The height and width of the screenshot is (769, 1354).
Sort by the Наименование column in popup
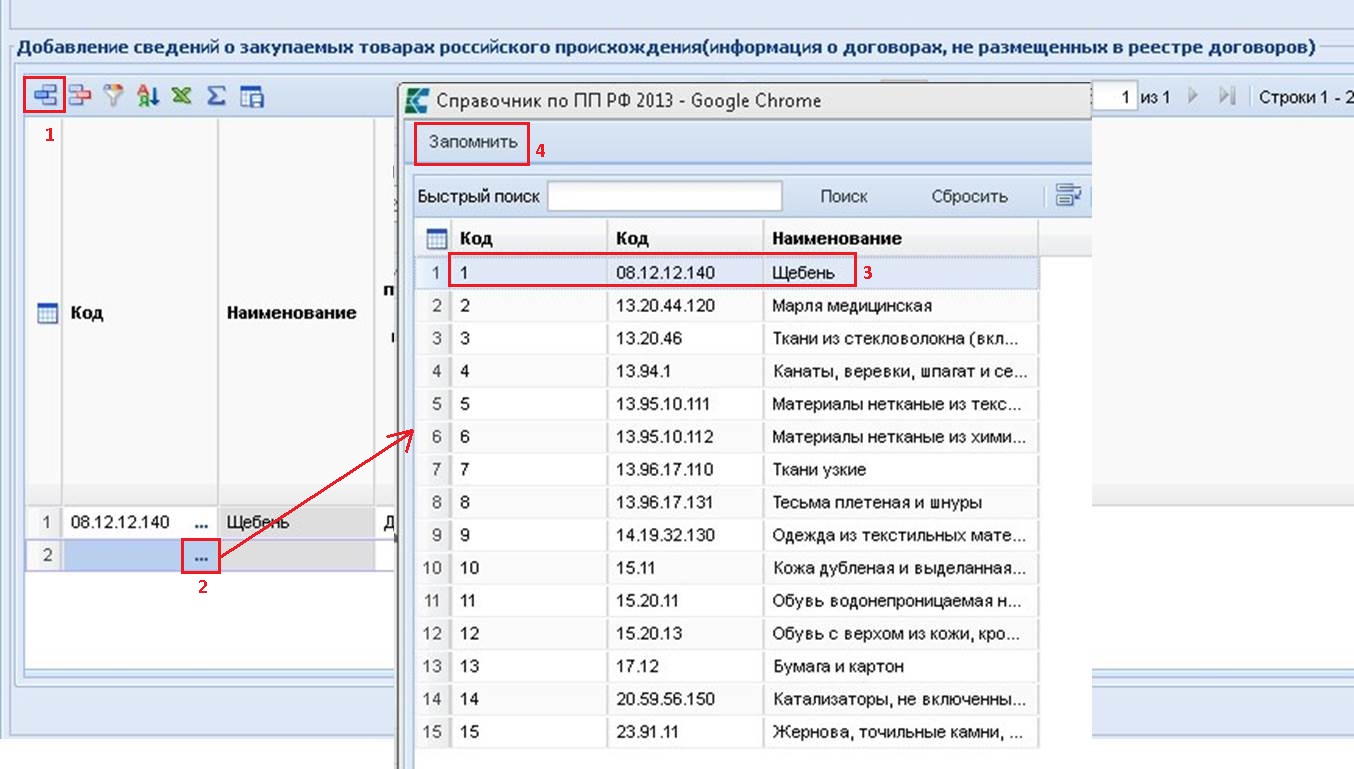coord(836,239)
